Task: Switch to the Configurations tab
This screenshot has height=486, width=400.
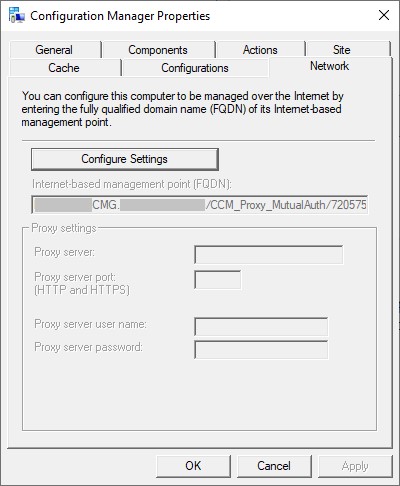Action: [x=195, y=68]
